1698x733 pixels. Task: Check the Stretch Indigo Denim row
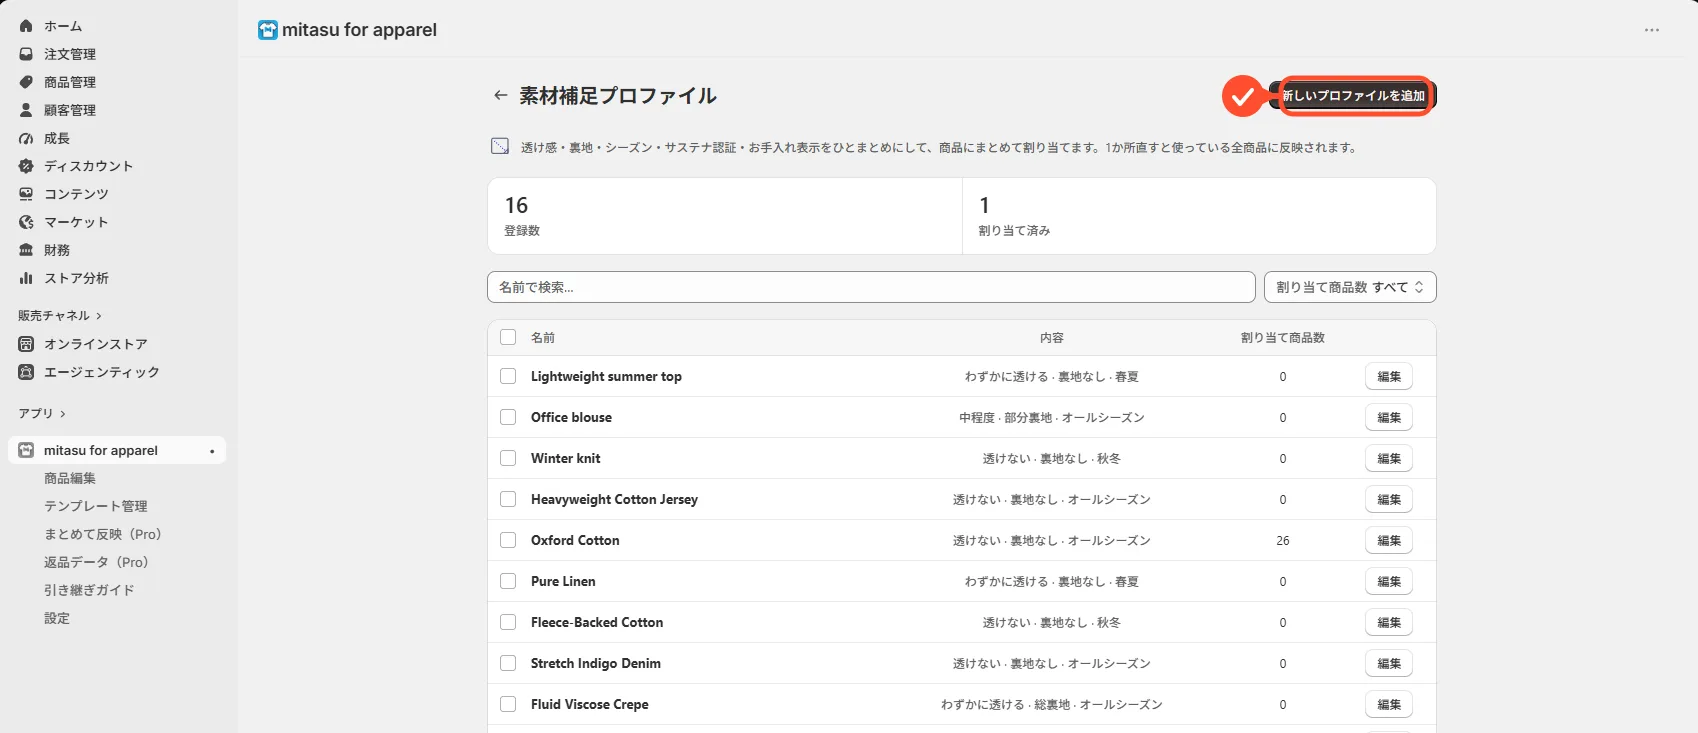click(508, 663)
